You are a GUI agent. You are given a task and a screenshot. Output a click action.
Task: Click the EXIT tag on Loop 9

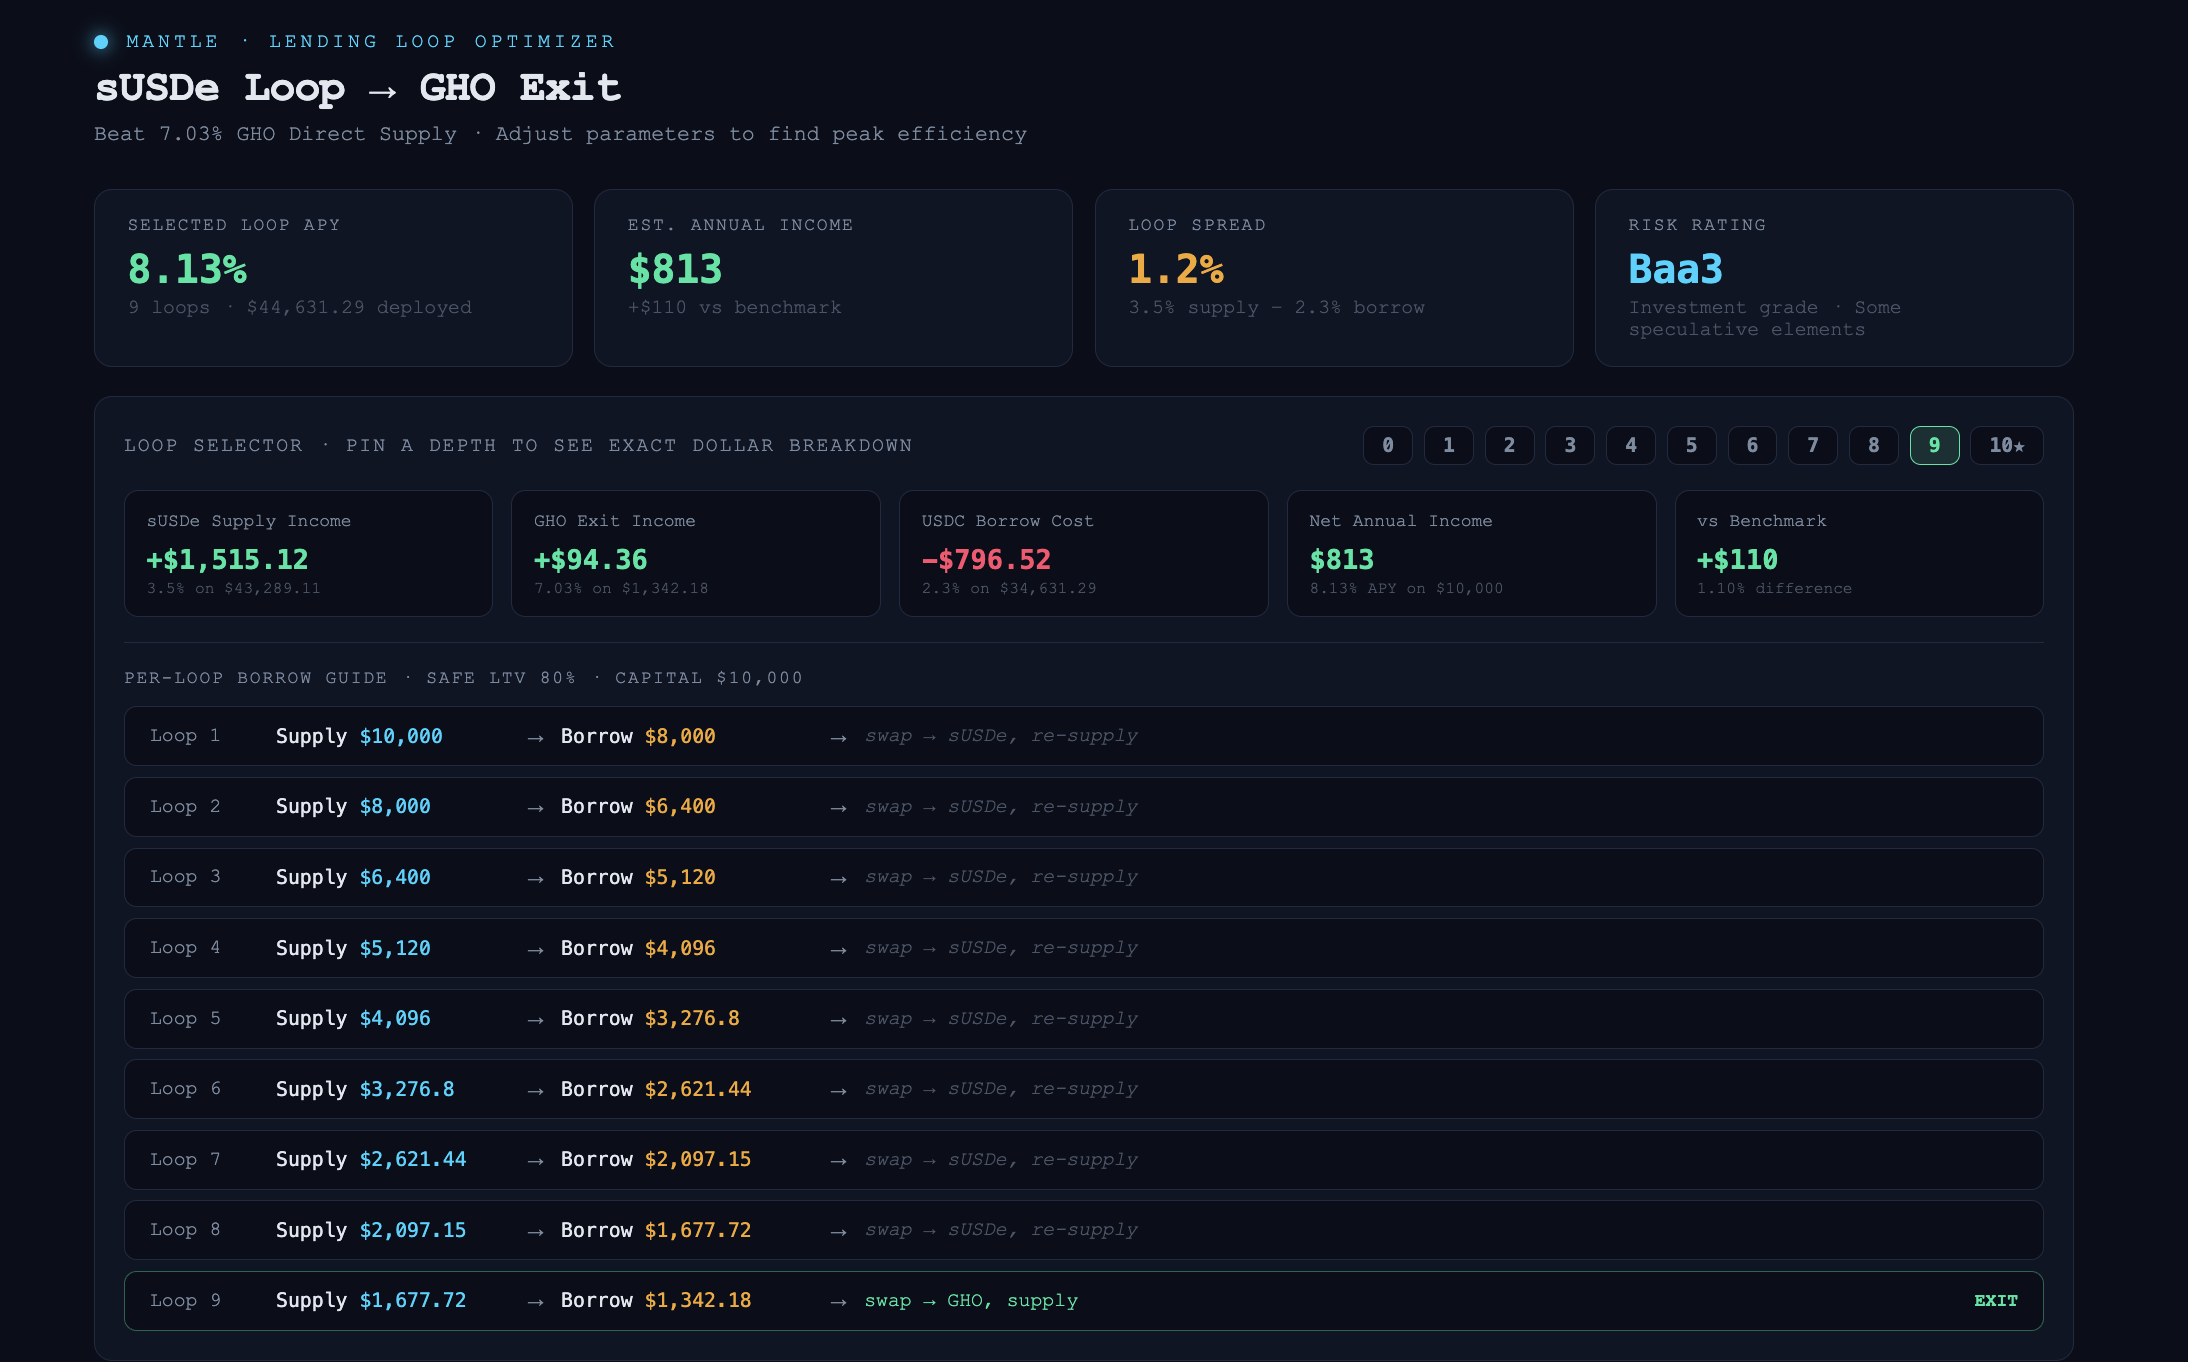pyautogui.click(x=1995, y=1301)
